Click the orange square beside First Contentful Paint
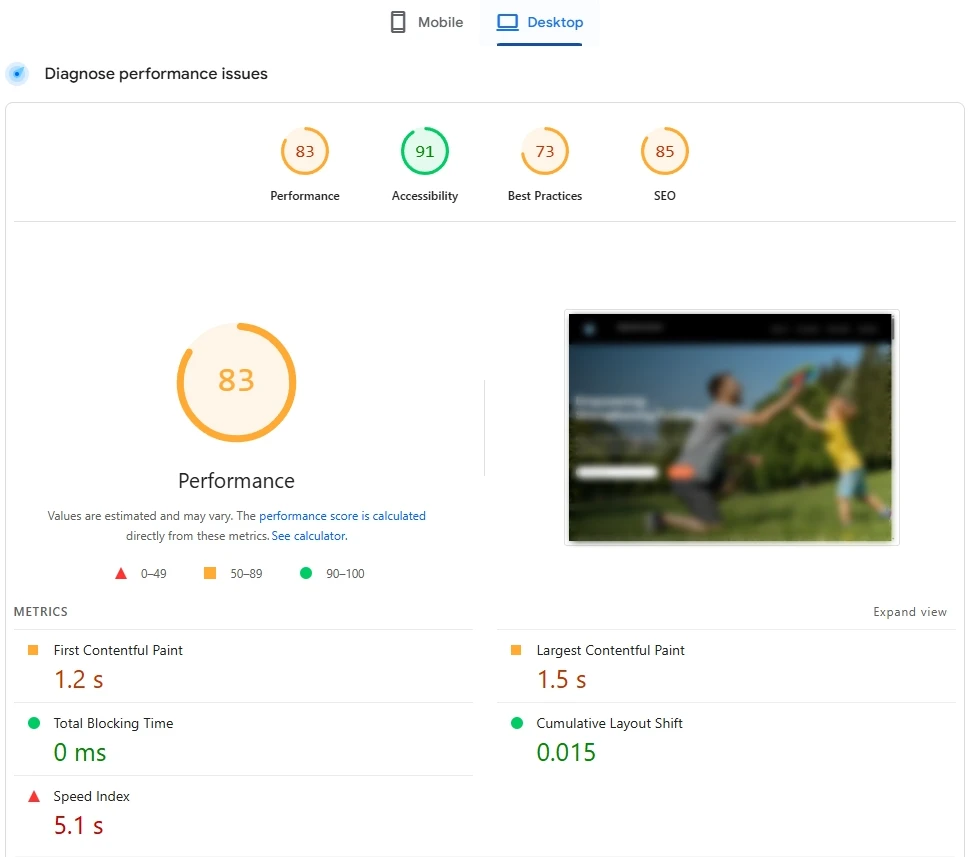Screen dimensions: 971x857 (32, 649)
